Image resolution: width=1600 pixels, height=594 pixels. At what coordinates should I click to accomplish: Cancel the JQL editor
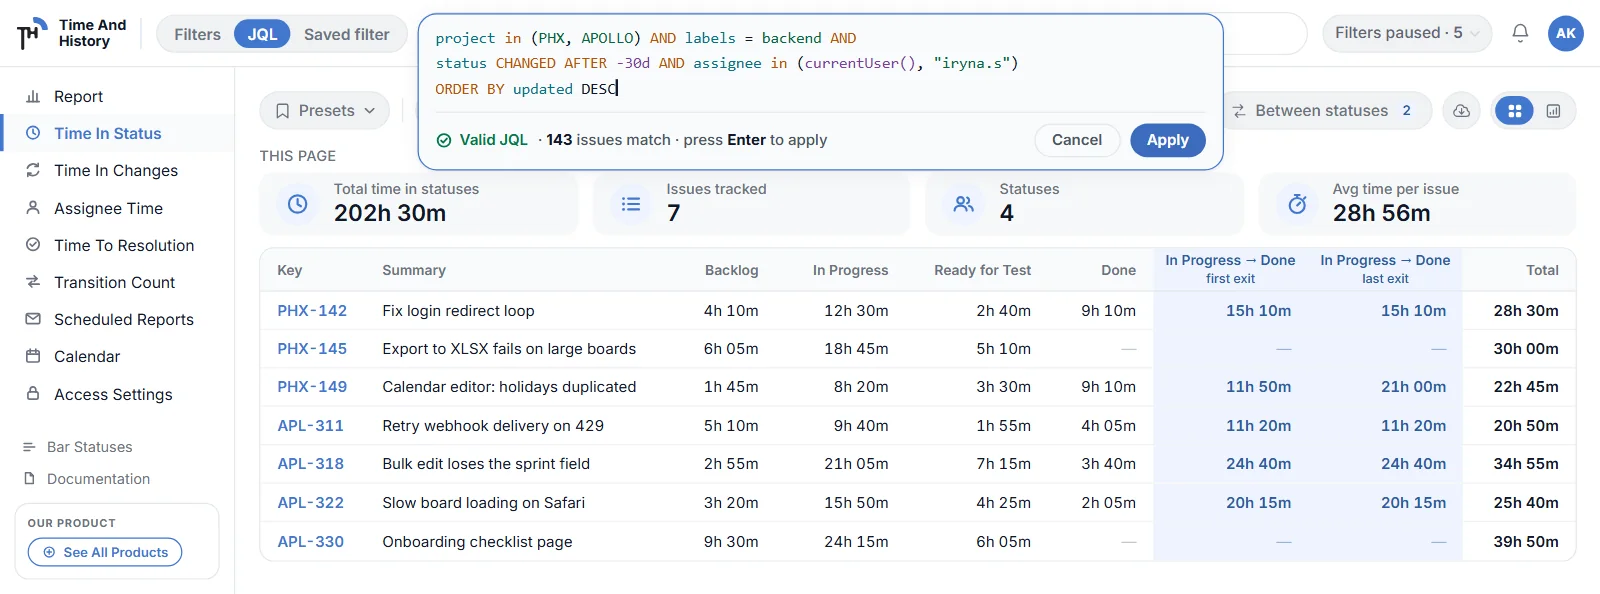point(1077,140)
